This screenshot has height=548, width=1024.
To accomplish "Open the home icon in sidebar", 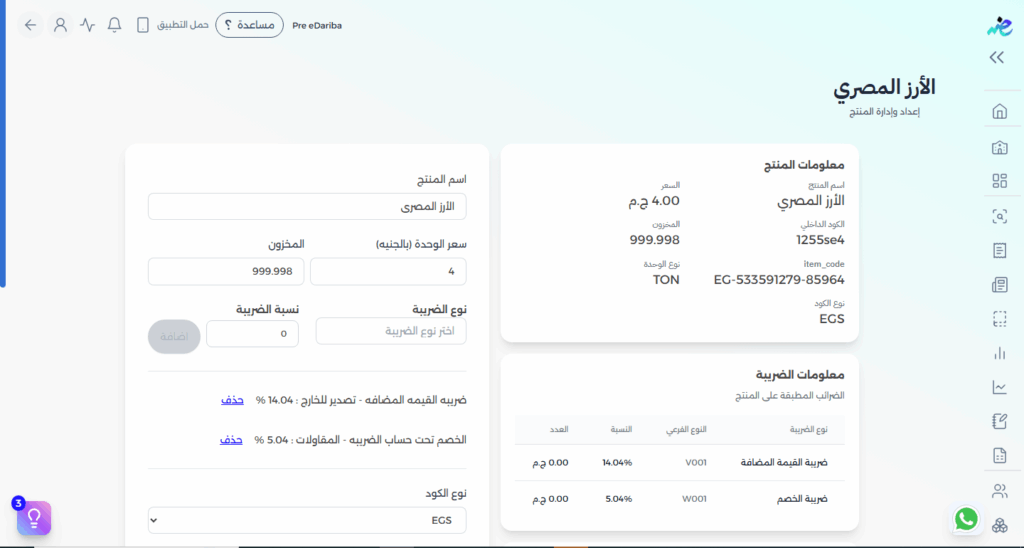I will pyautogui.click(x=1000, y=111).
